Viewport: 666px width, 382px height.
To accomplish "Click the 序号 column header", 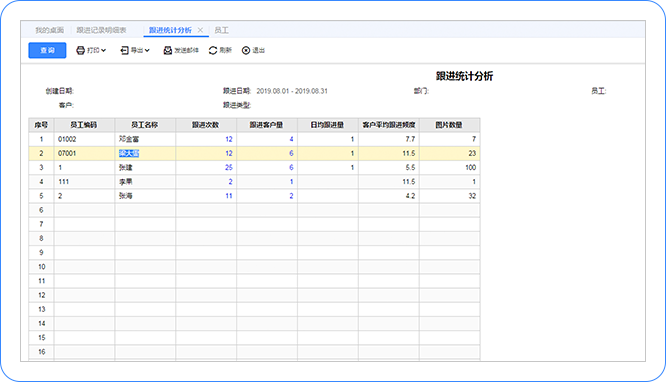I will 41,125.
